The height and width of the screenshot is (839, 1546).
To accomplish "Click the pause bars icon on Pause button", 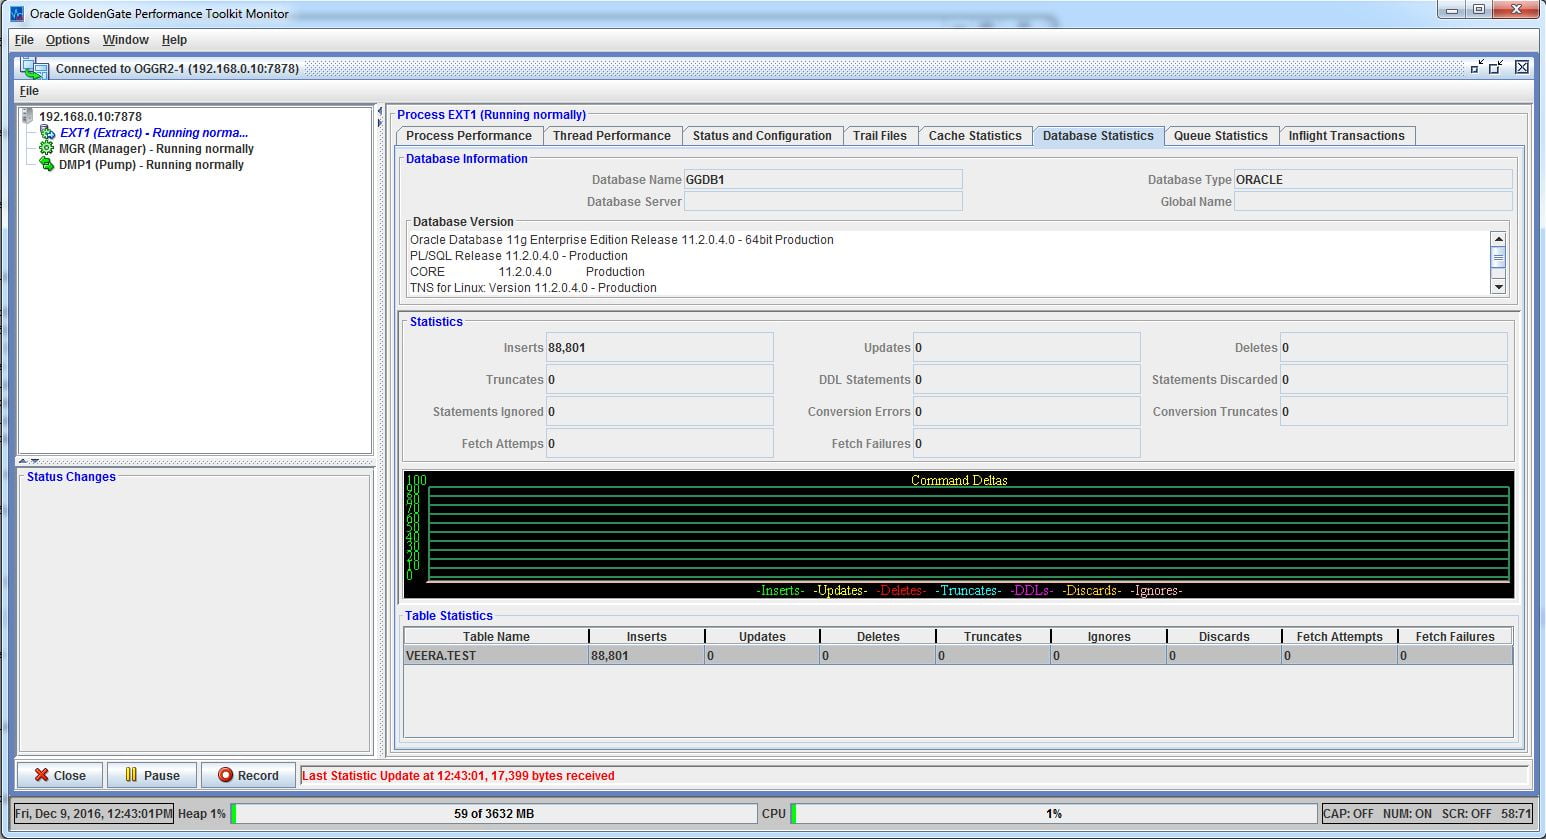I will coord(131,775).
